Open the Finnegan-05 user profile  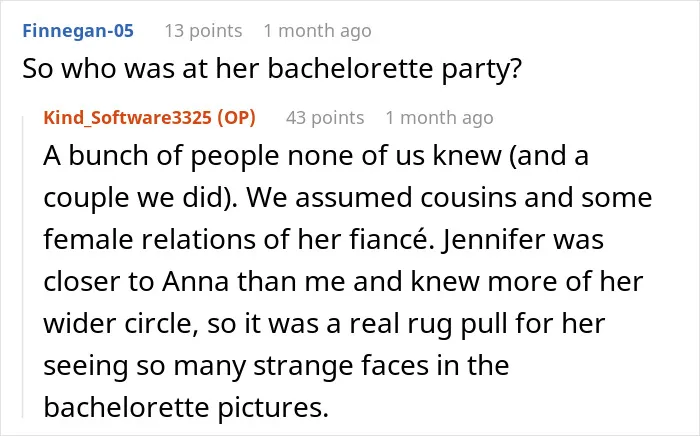(78, 31)
